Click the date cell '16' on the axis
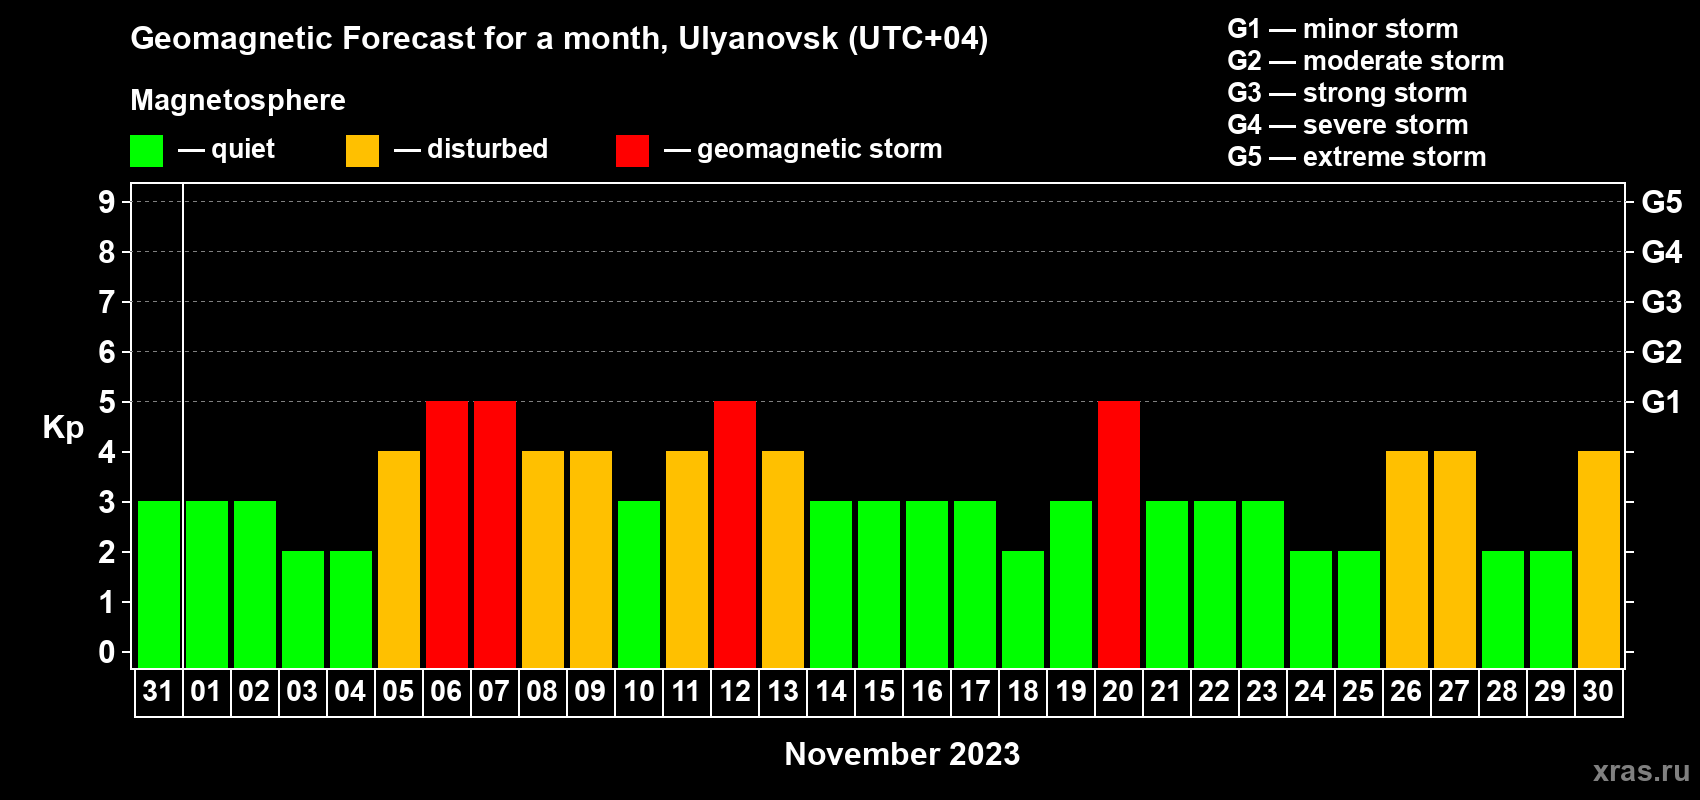The height and width of the screenshot is (800, 1700). pyautogui.click(x=927, y=692)
